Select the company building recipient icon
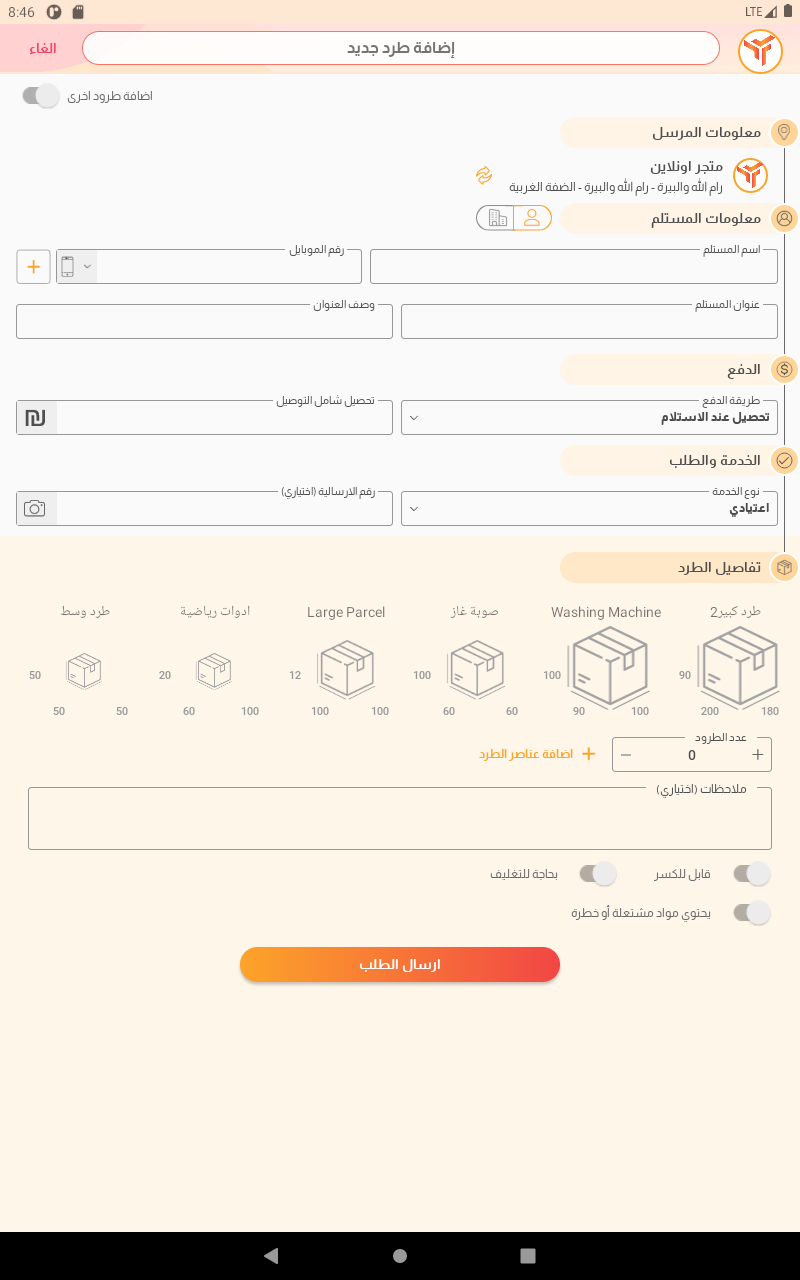 pos(496,218)
